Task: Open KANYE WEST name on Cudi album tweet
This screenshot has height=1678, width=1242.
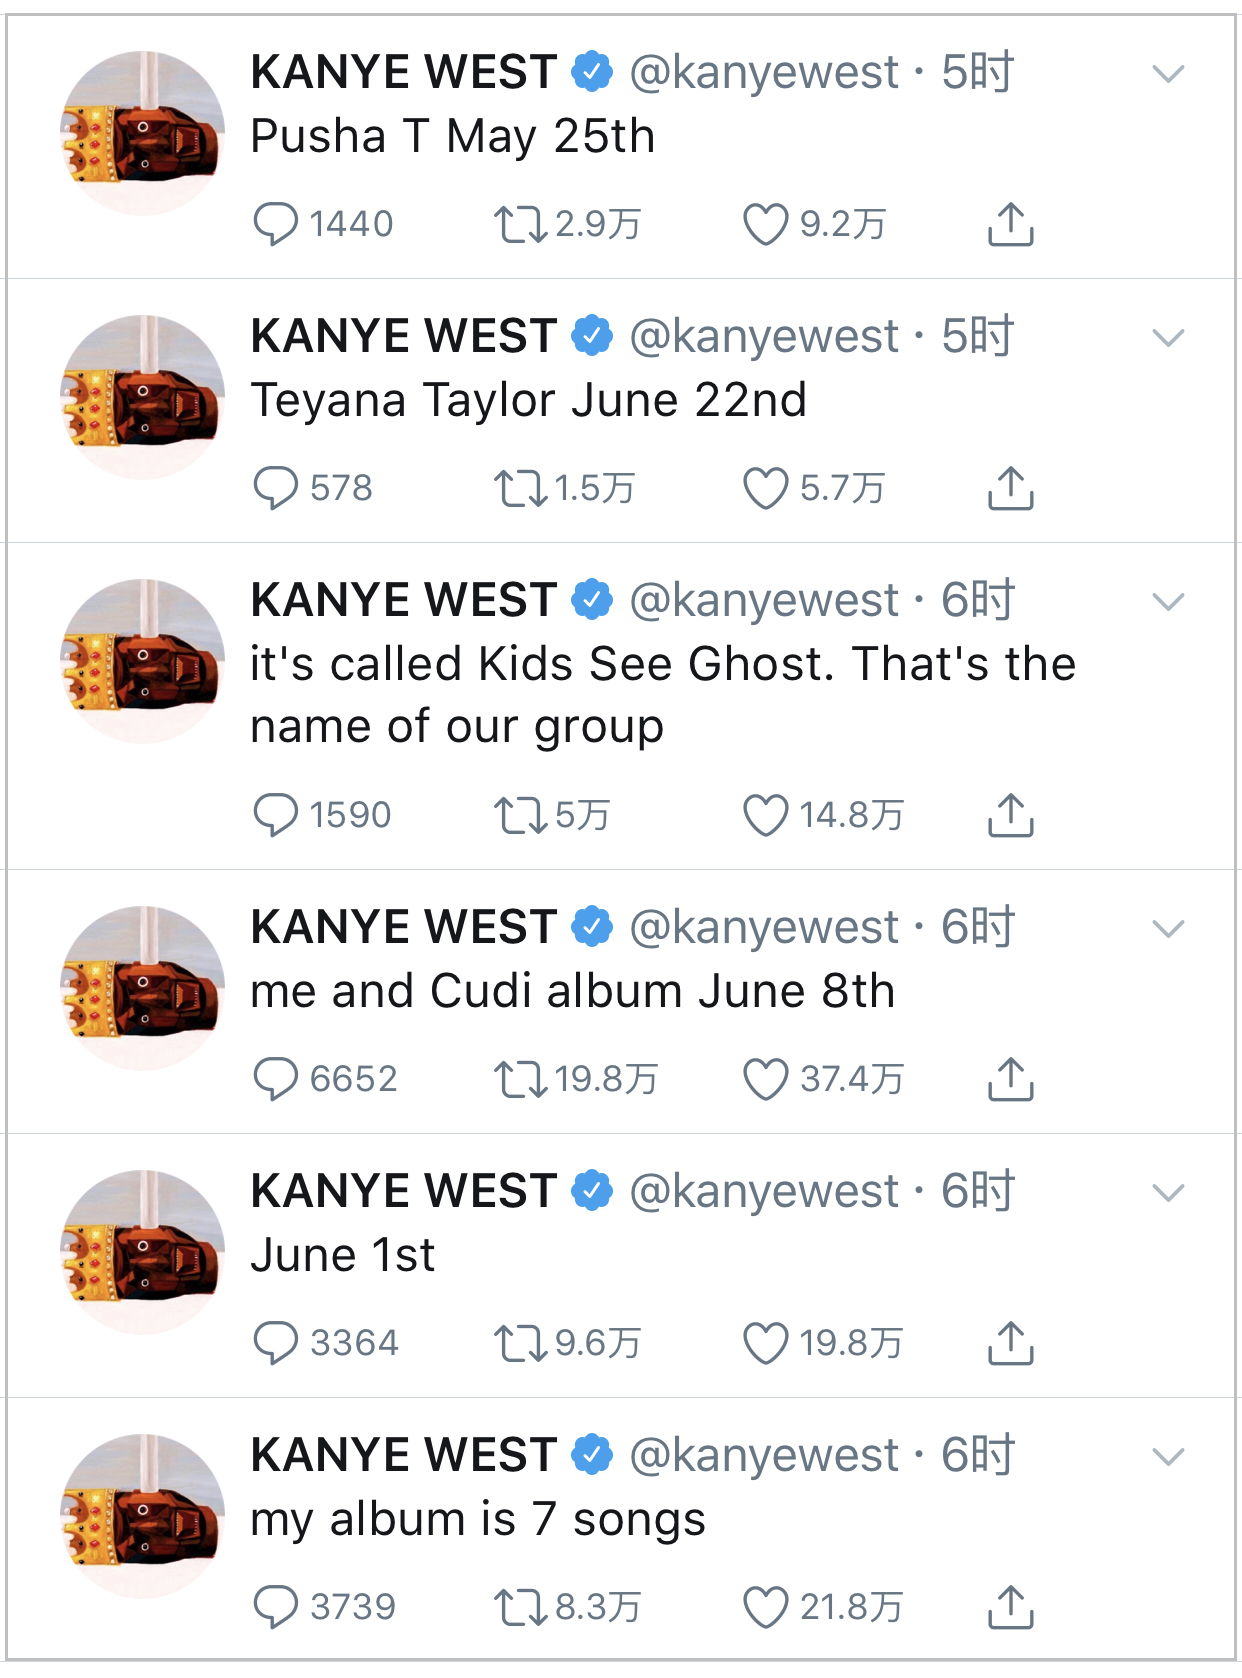Action: pos(403,927)
